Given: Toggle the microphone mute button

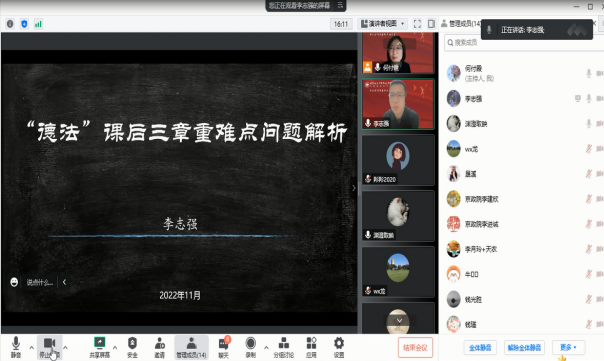Looking at the screenshot, I should click(x=16, y=347).
